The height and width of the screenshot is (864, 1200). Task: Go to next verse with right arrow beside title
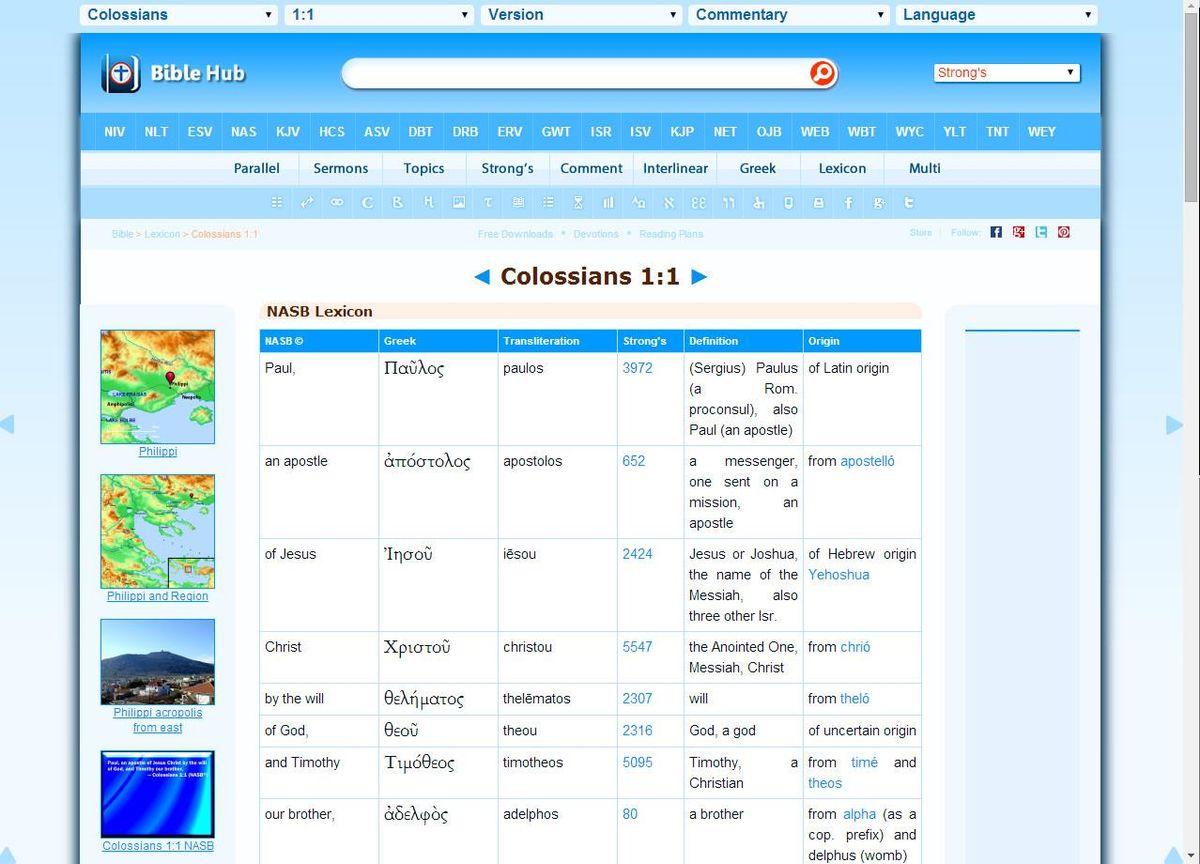tap(699, 277)
